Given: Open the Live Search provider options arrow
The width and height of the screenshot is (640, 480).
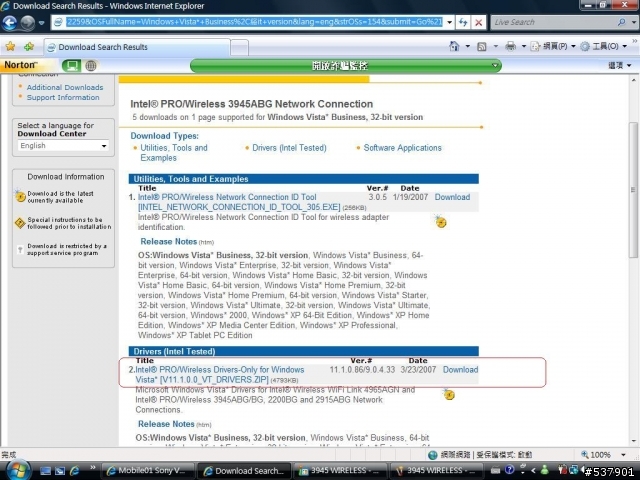Looking at the screenshot, I should click(x=633, y=22).
